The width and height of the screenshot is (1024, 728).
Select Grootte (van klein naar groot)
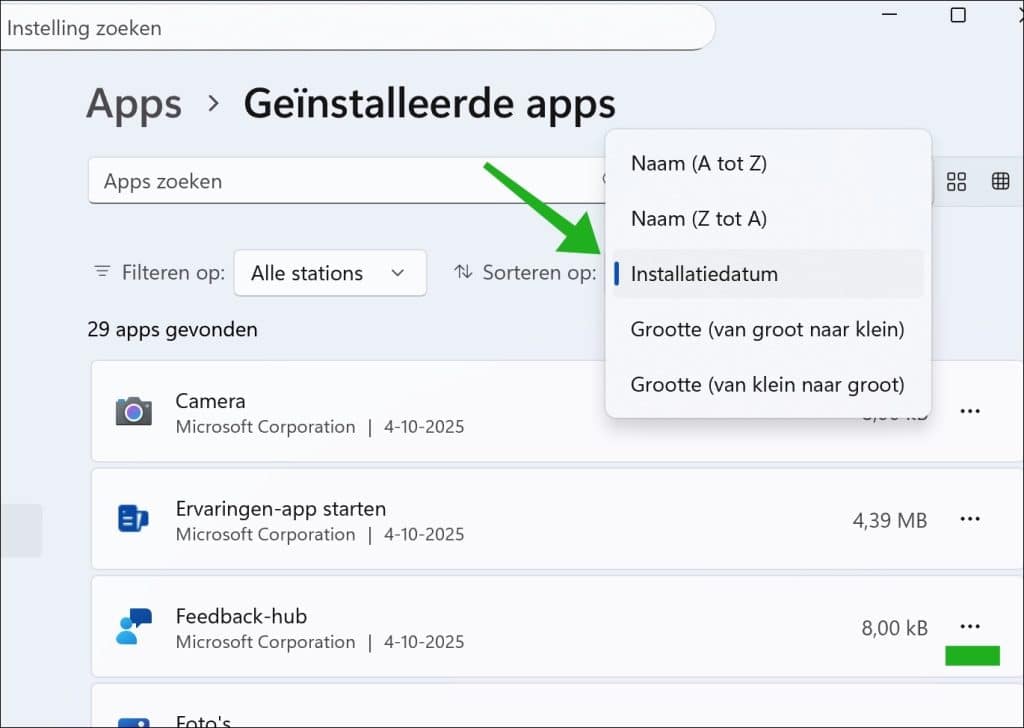pyautogui.click(x=768, y=384)
